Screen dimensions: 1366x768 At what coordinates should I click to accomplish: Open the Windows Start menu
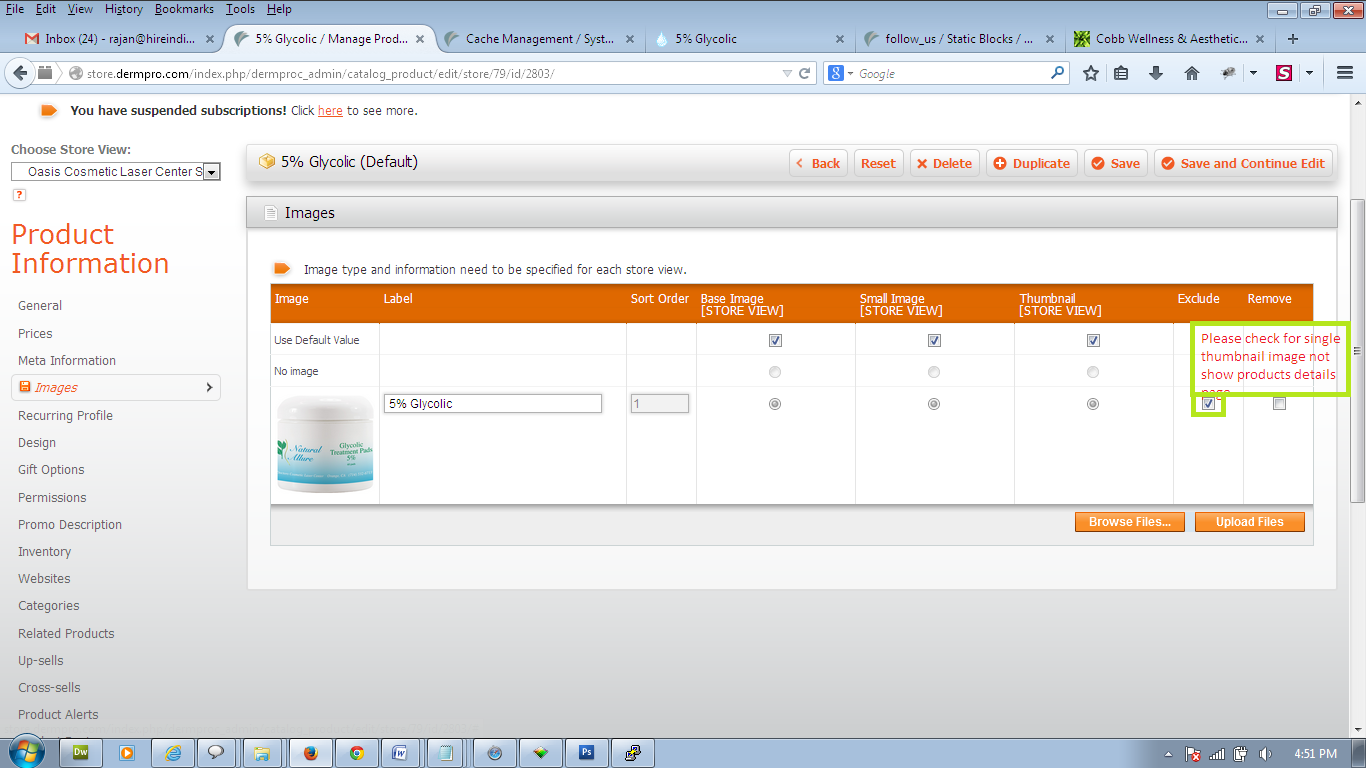pos(25,752)
